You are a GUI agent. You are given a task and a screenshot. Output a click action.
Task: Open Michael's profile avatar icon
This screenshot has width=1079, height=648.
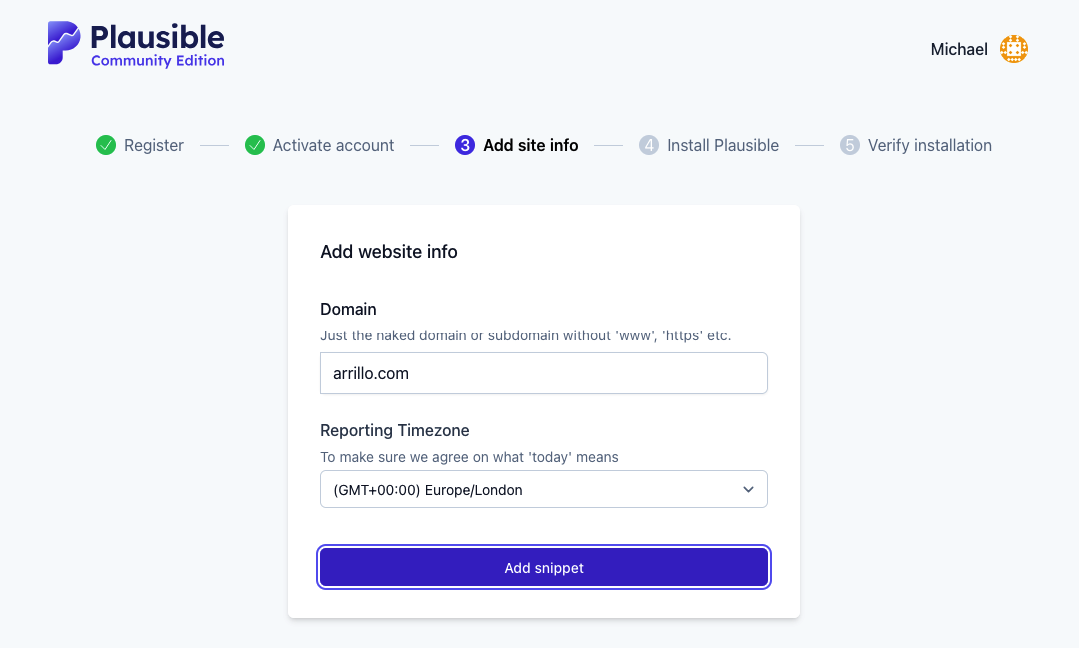(1013, 48)
